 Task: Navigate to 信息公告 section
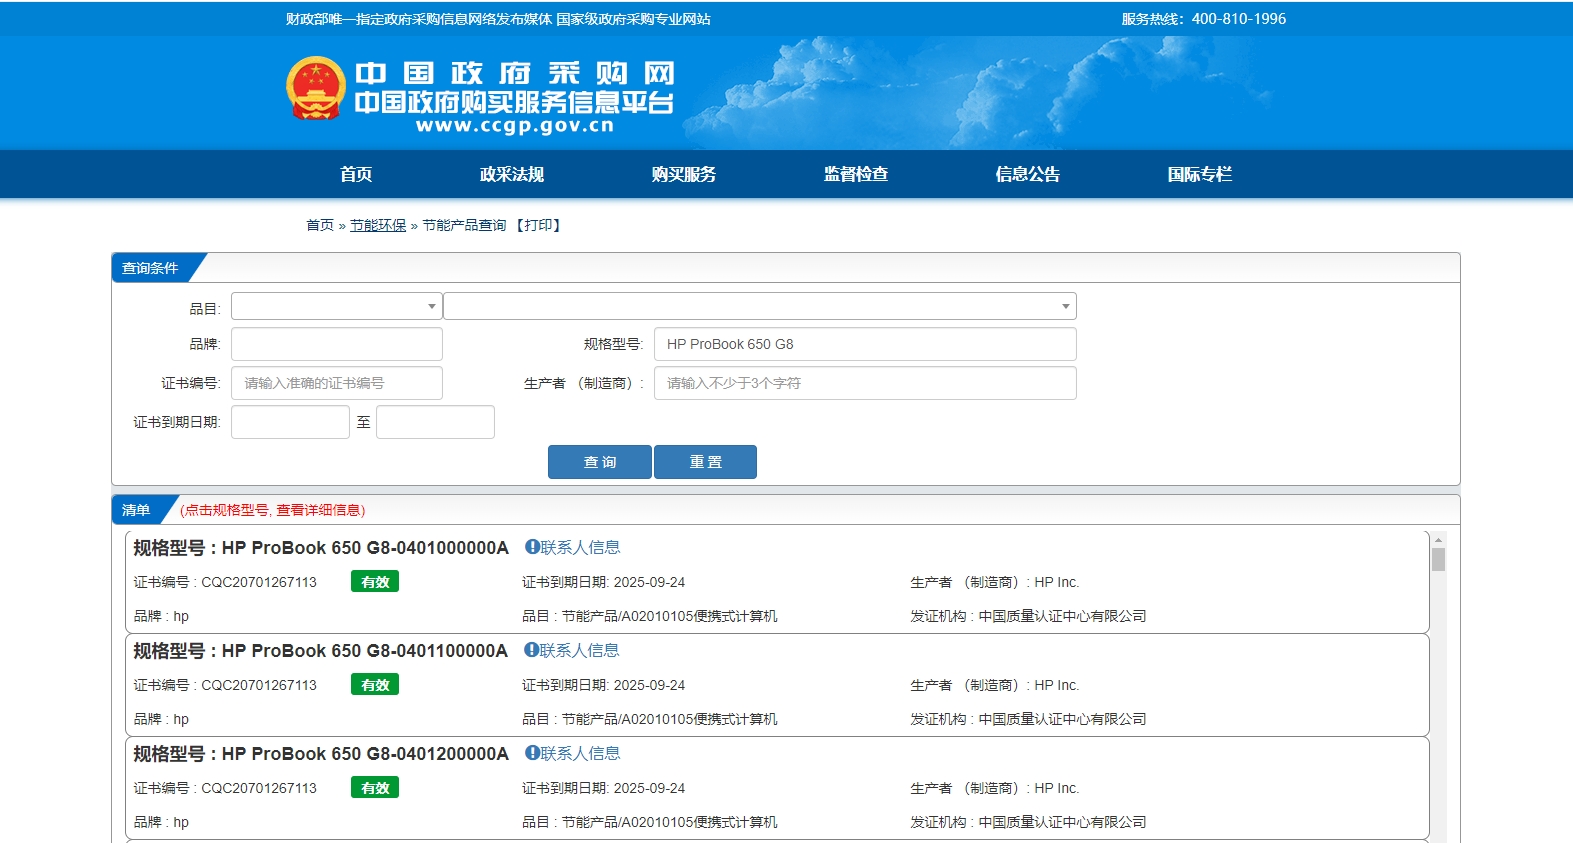tap(1027, 174)
